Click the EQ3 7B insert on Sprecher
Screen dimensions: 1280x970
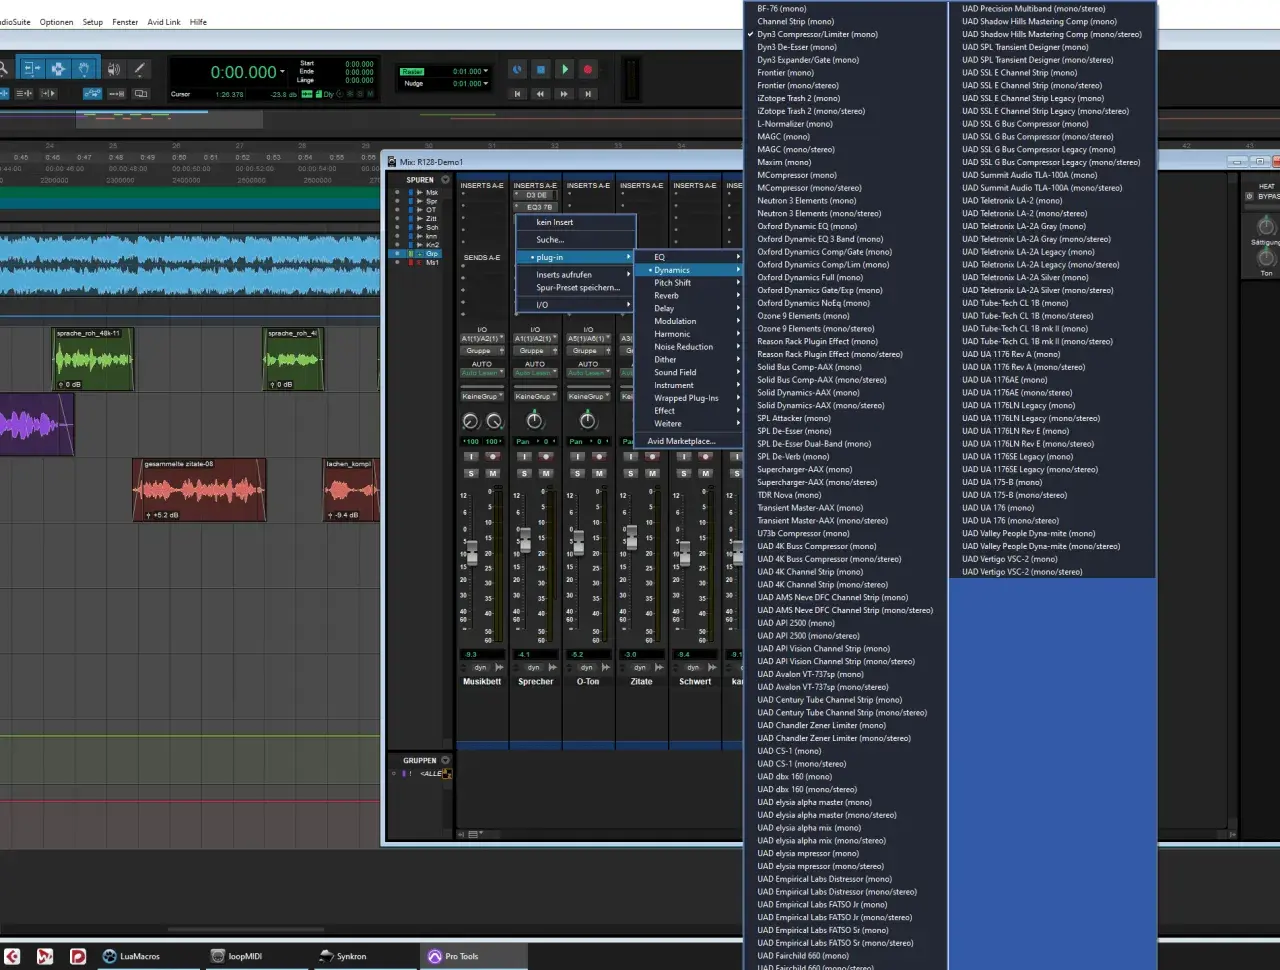[x=537, y=207]
